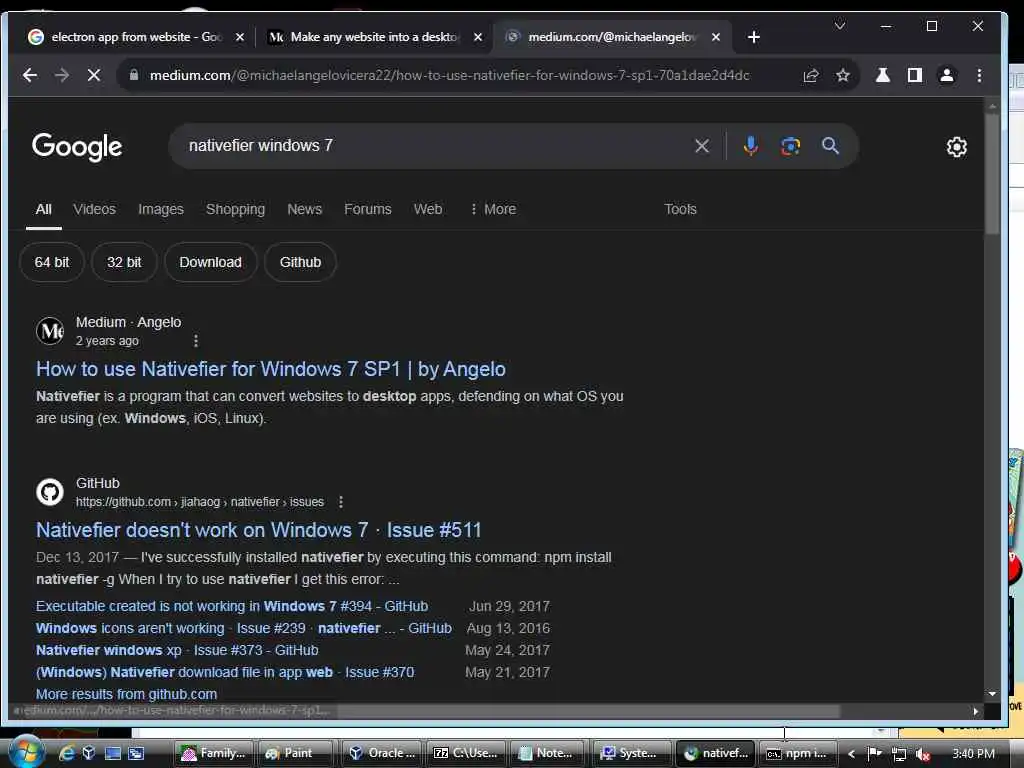Screen dimensions: 1024x768
Task: Switch to electron app from website tab
Action: point(136,37)
